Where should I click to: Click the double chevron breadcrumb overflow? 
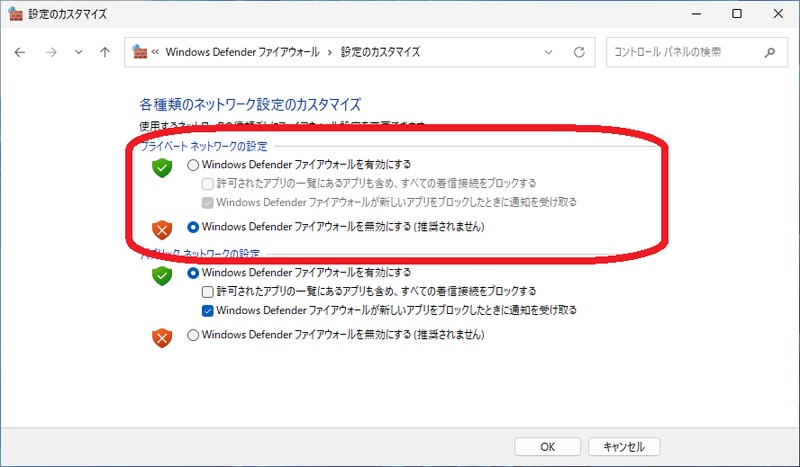155,52
